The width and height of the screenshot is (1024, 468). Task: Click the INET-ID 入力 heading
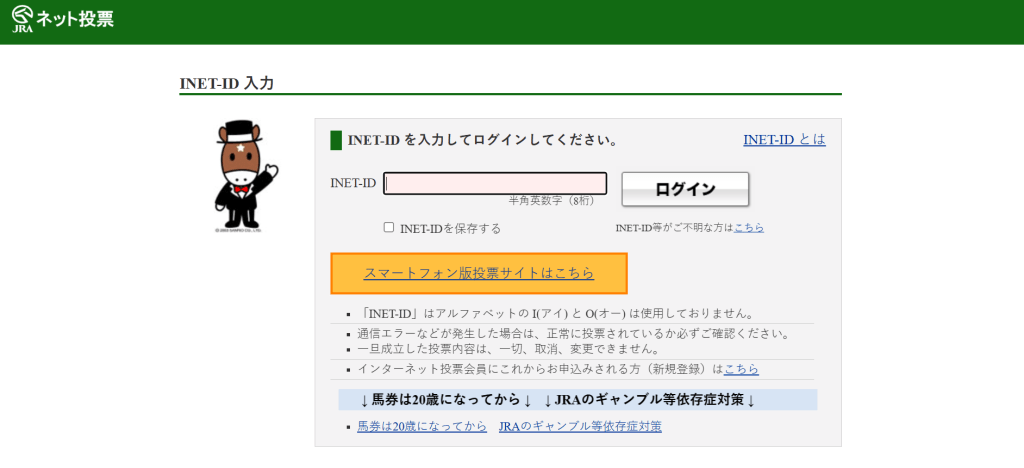pyautogui.click(x=227, y=84)
